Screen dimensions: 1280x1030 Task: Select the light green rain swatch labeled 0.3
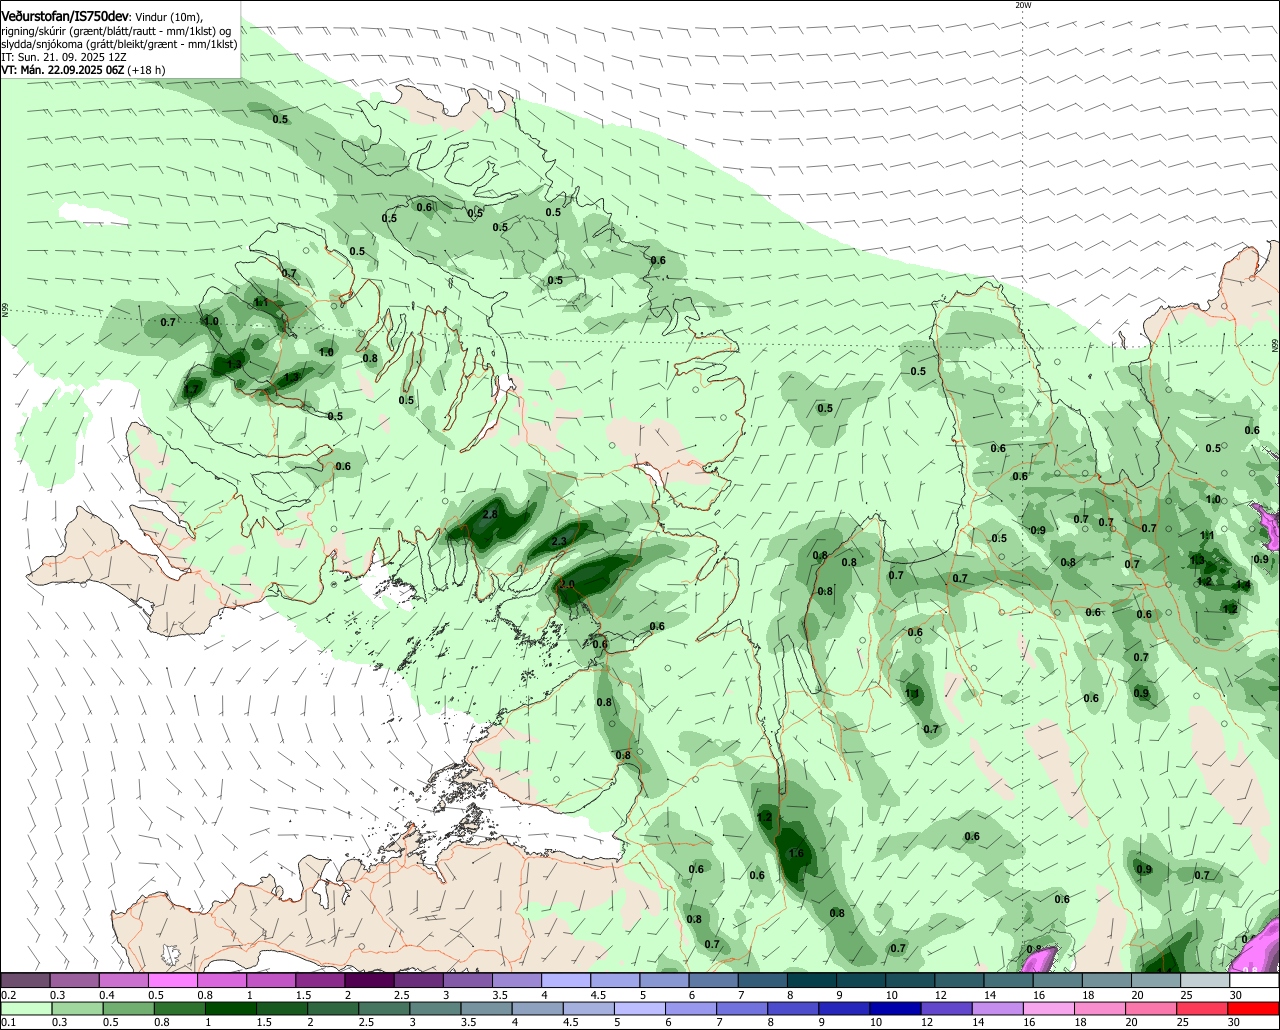pyautogui.click(x=76, y=1009)
